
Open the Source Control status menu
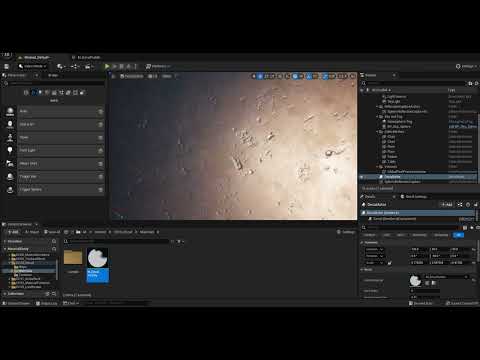(x=462, y=303)
